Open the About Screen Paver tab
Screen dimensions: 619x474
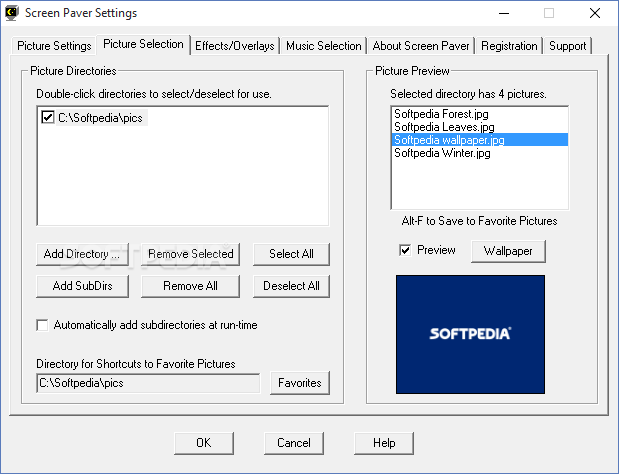coord(421,46)
